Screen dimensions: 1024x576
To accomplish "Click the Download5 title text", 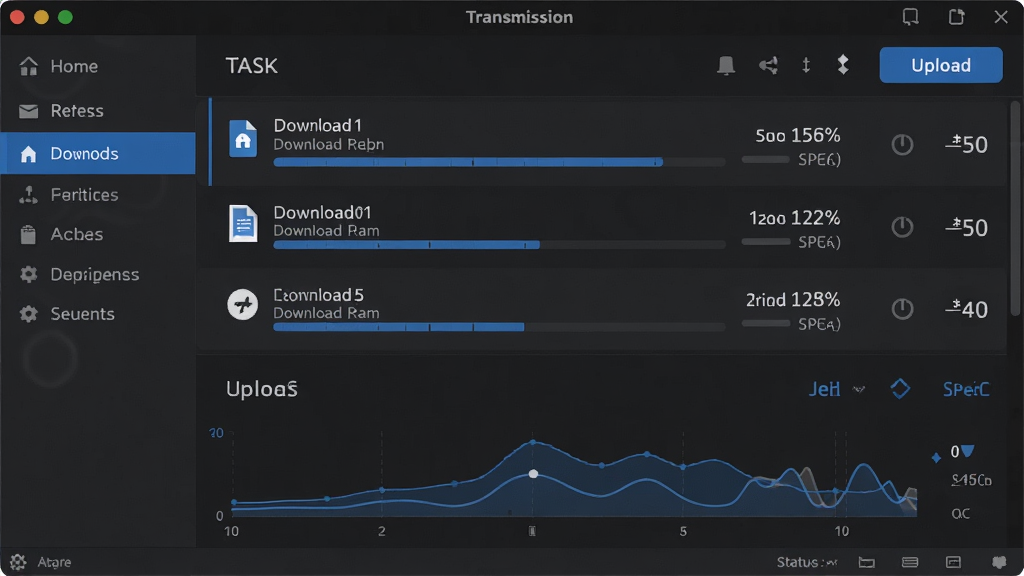I will pyautogui.click(x=318, y=295).
